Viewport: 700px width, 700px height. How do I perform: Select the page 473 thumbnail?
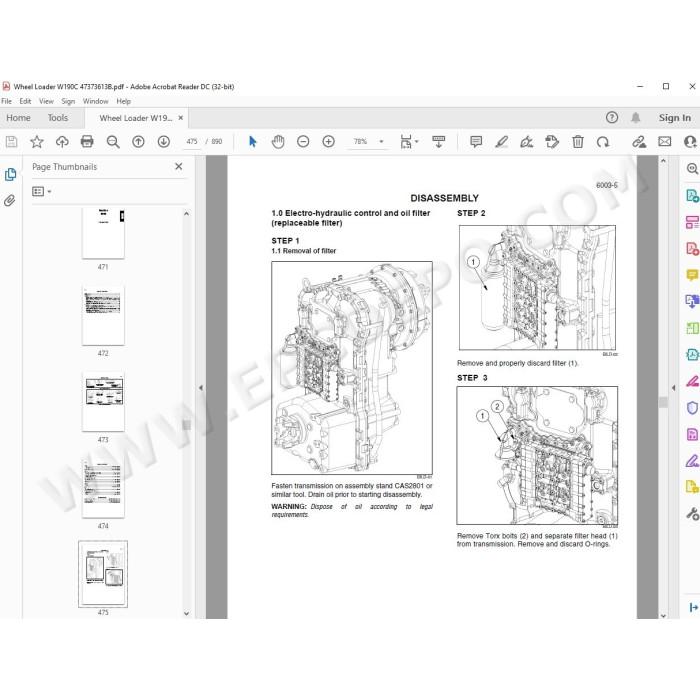pyautogui.click(x=103, y=402)
